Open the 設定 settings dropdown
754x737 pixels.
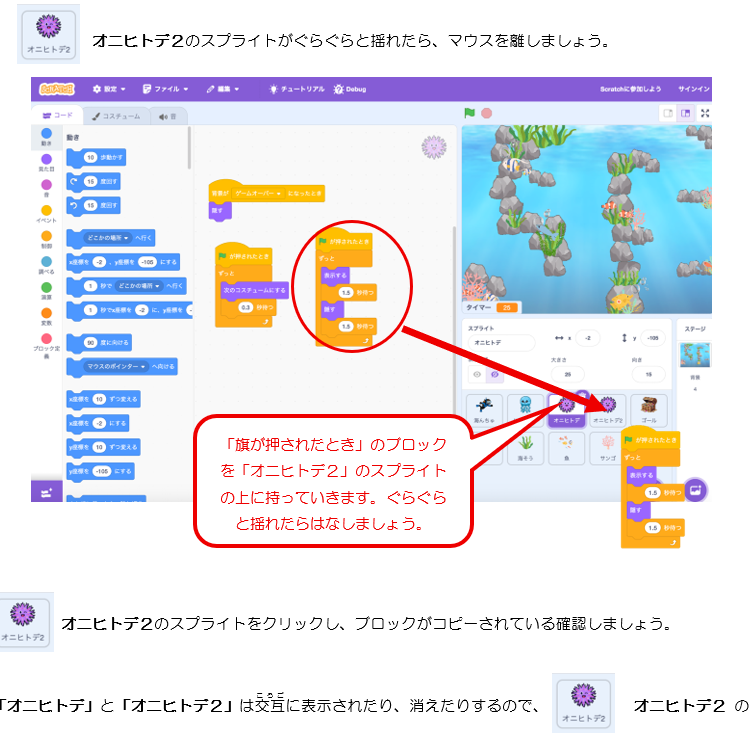tap(111, 89)
